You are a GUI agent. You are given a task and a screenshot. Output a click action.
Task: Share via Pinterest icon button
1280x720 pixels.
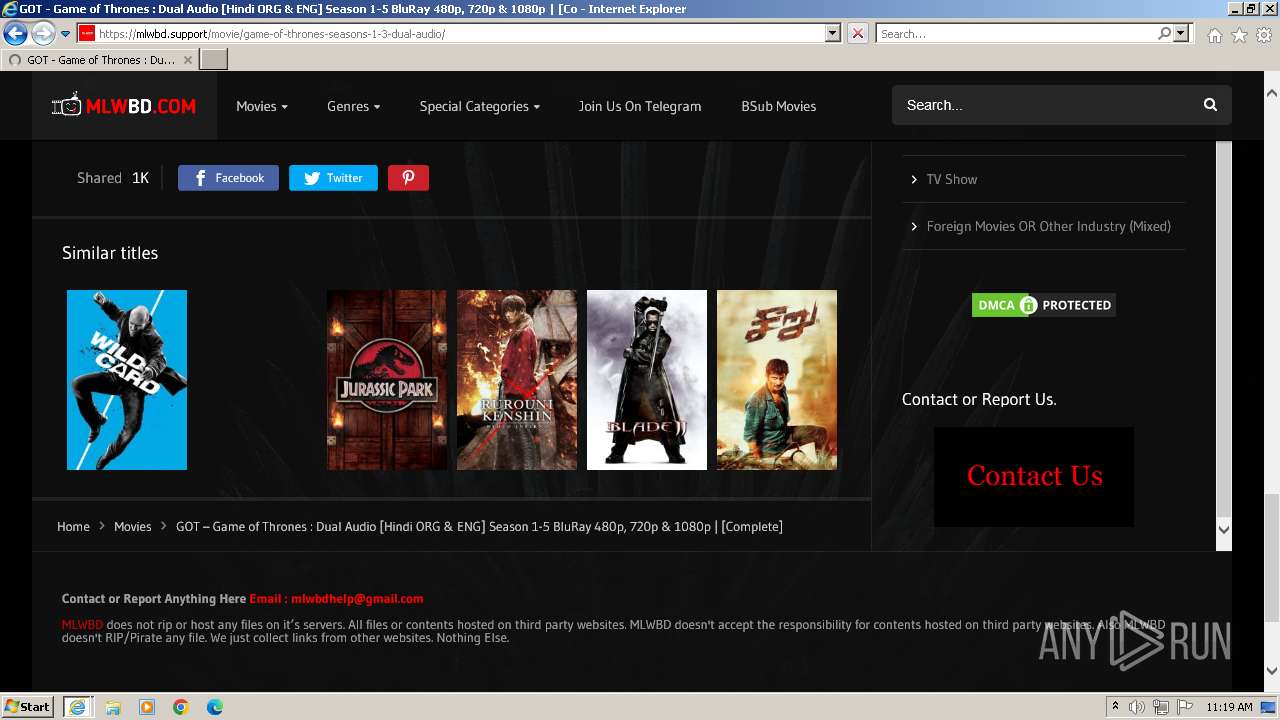click(x=408, y=178)
